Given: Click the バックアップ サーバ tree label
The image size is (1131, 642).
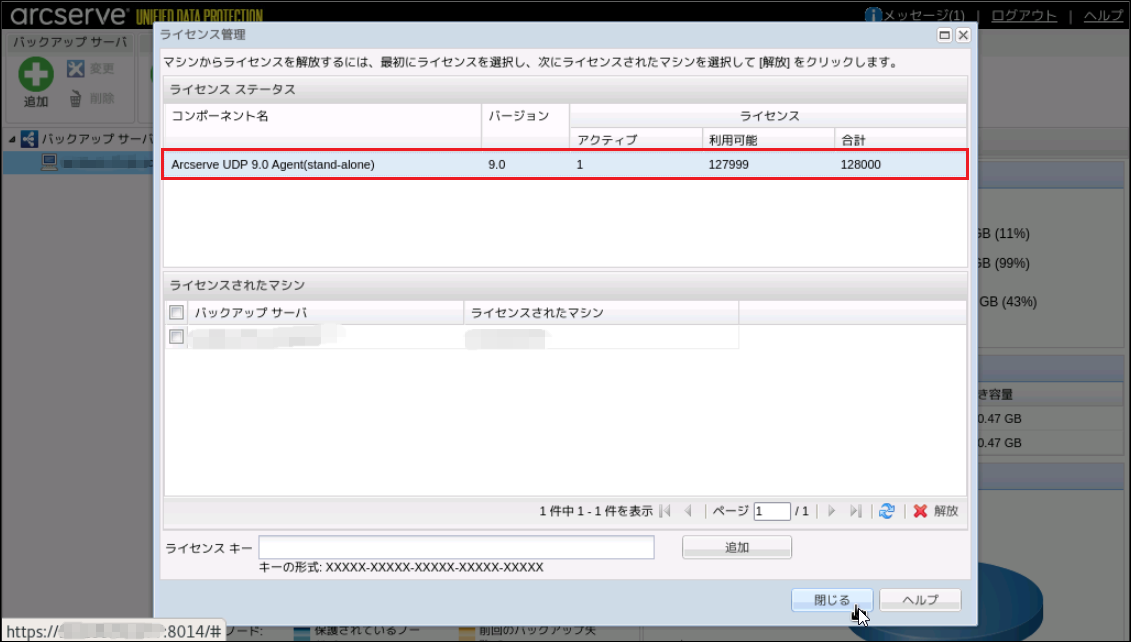Looking at the screenshot, I should (x=97, y=138).
